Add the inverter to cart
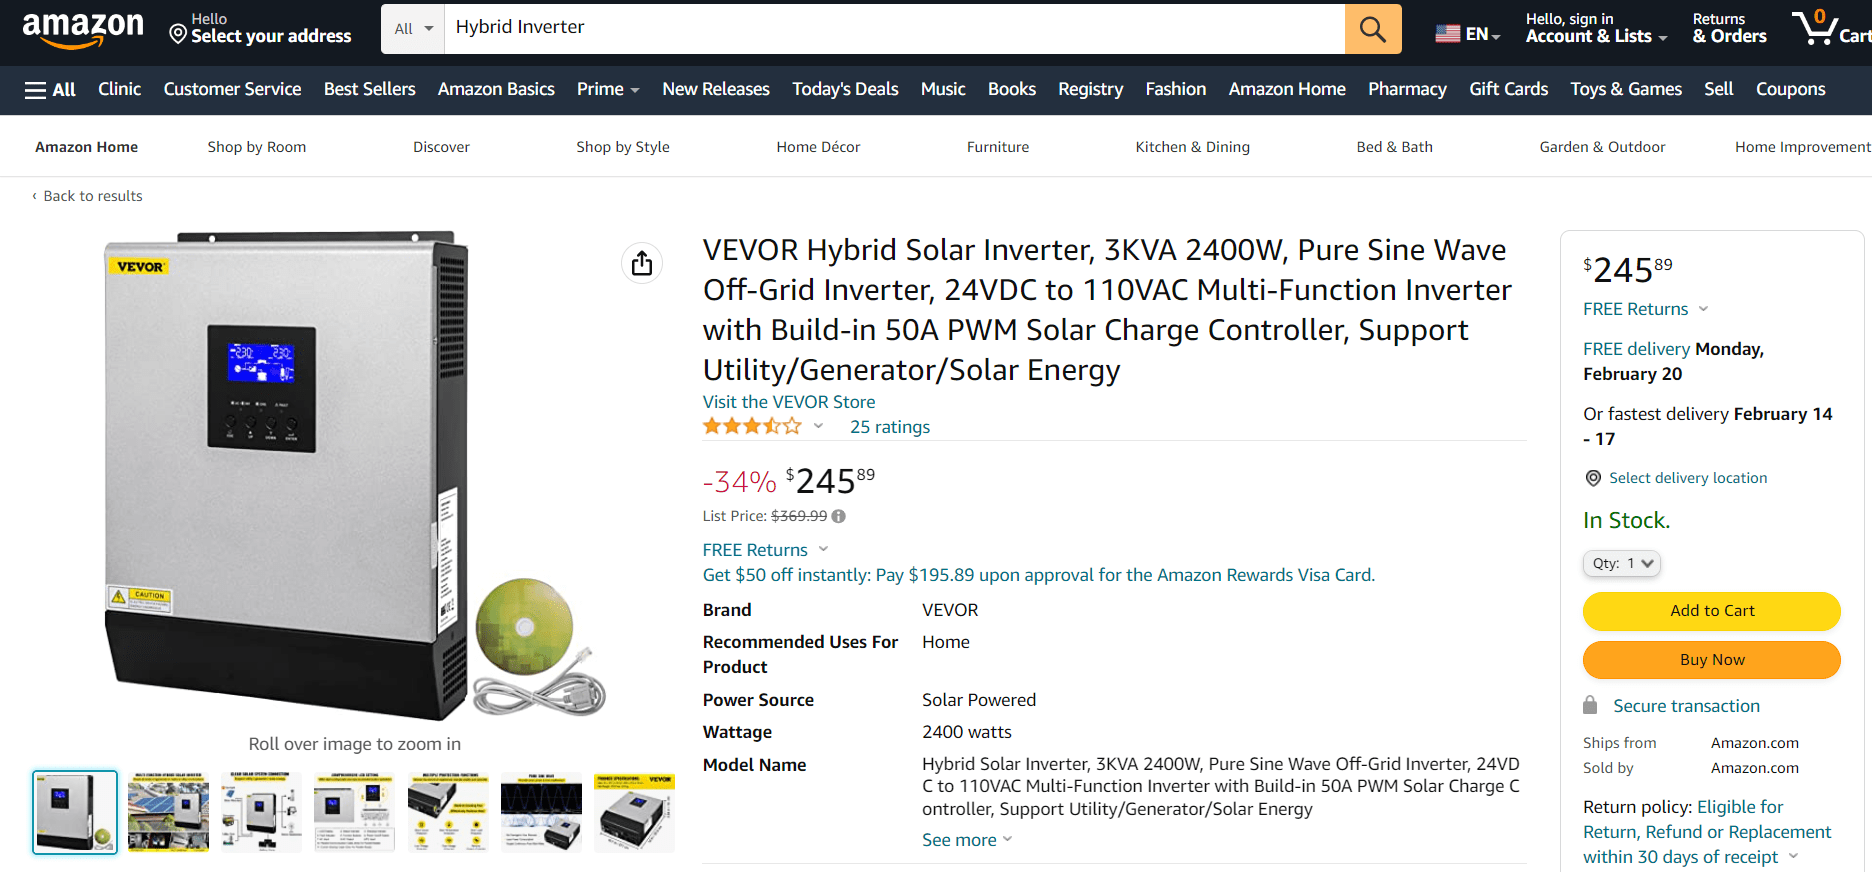The image size is (1872, 872). coord(1711,611)
